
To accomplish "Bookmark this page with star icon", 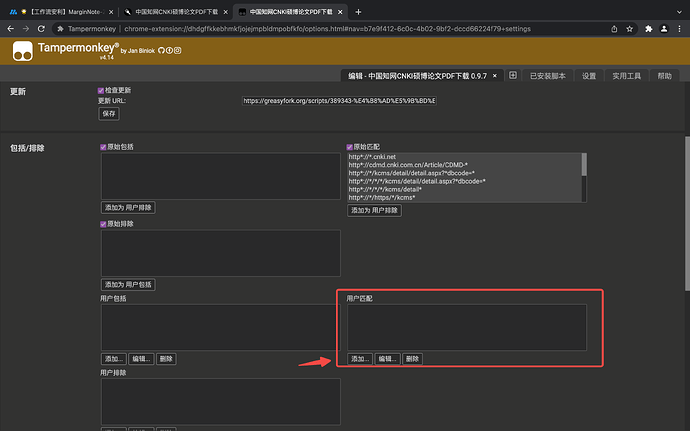I will click(x=630, y=29).
